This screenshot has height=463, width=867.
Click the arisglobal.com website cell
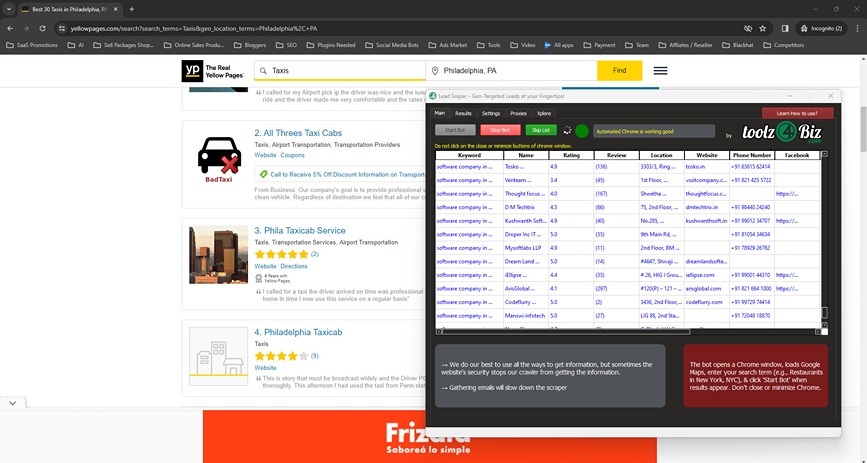(x=707, y=289)
